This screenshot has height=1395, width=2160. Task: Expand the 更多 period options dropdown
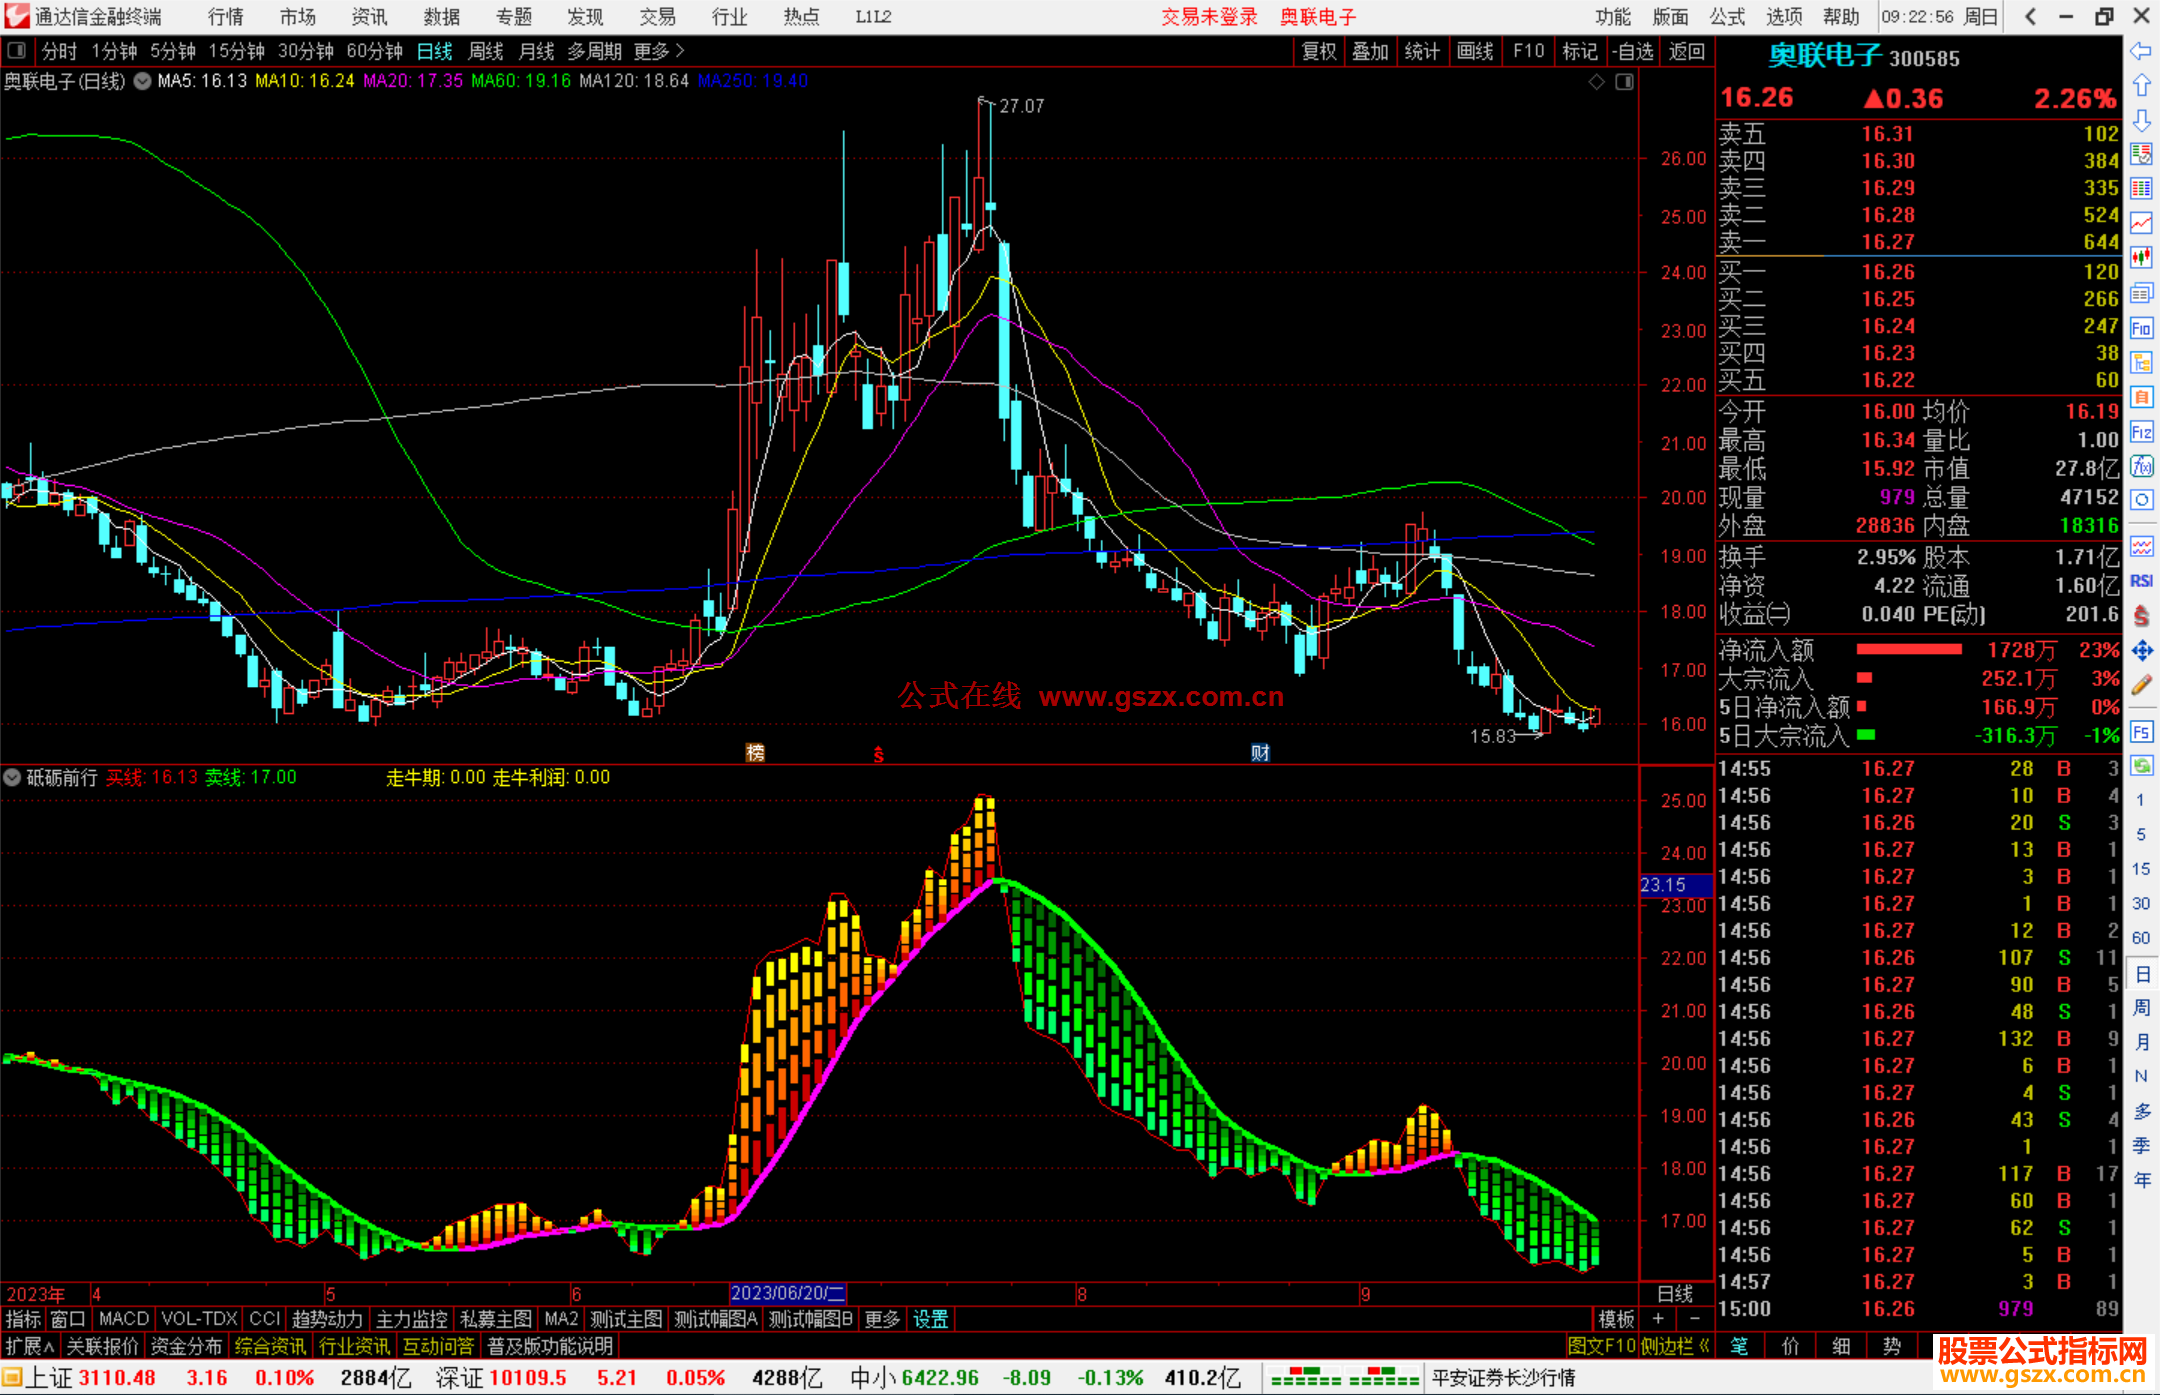(x=659, y=51)
